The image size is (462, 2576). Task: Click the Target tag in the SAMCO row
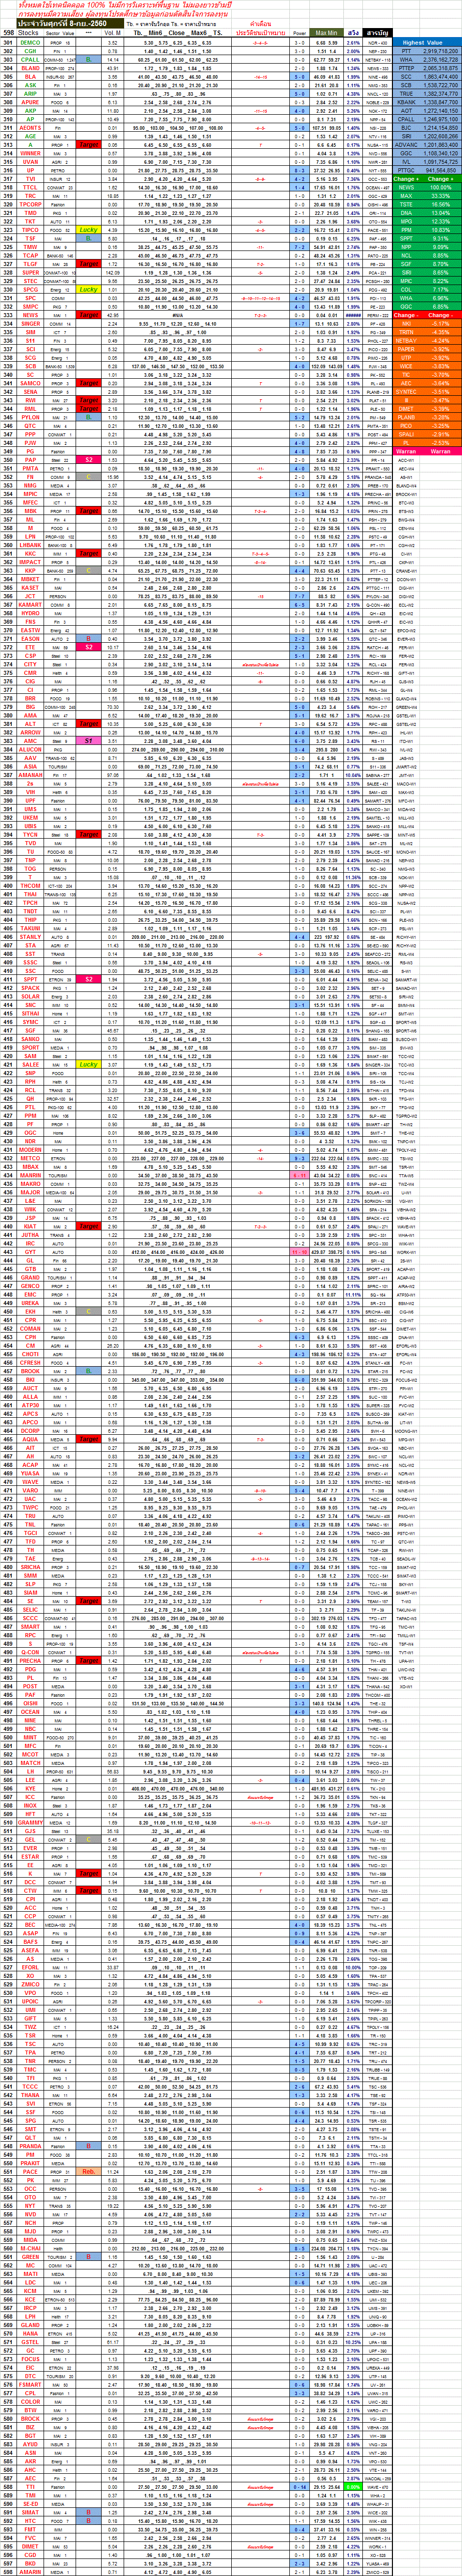(89, 383)
